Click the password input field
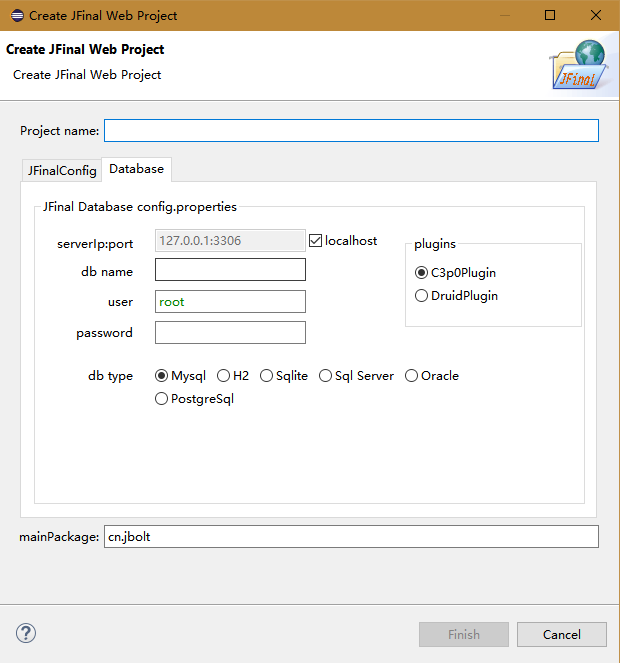This screenshot has height=663, width=620. click(x=230, y=332)
